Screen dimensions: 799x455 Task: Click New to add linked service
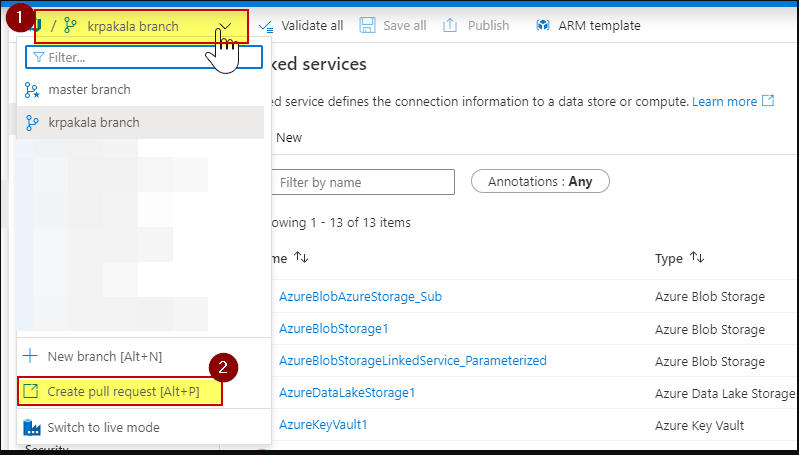click(289, 138)
